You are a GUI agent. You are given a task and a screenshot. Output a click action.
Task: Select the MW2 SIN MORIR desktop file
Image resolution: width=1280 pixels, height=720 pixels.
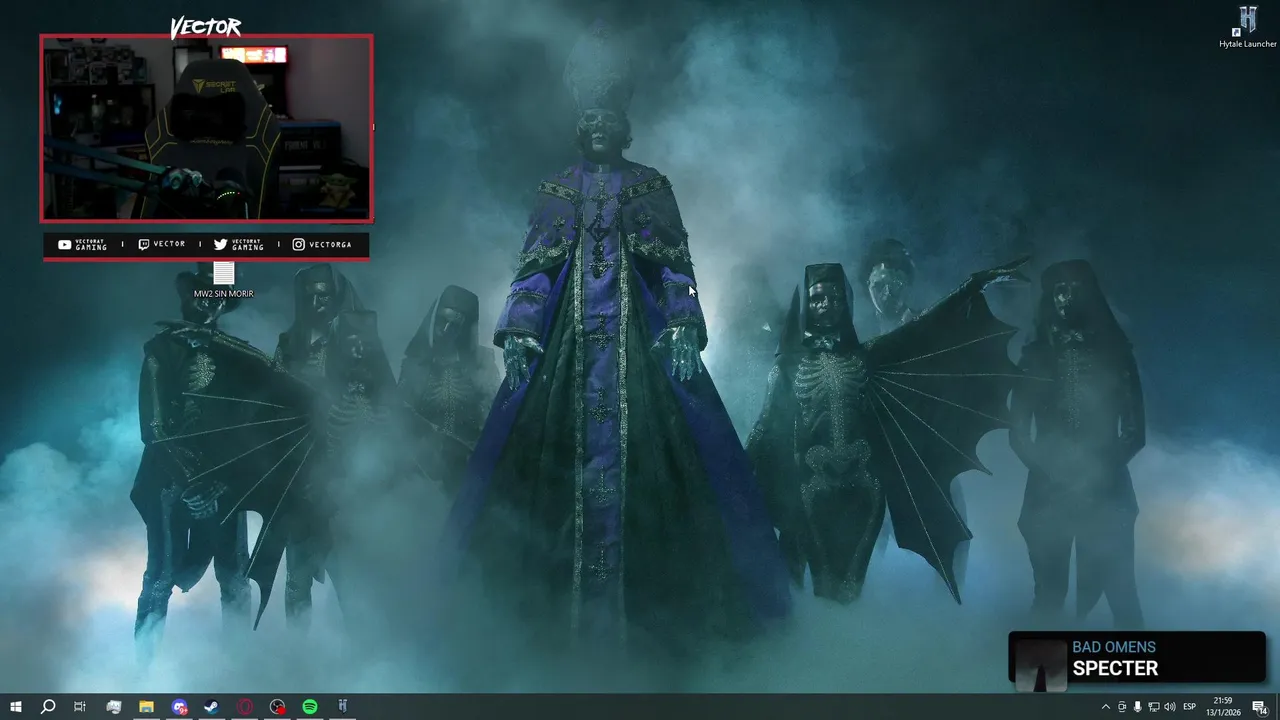pyautogui.click(x=223, y=280)
